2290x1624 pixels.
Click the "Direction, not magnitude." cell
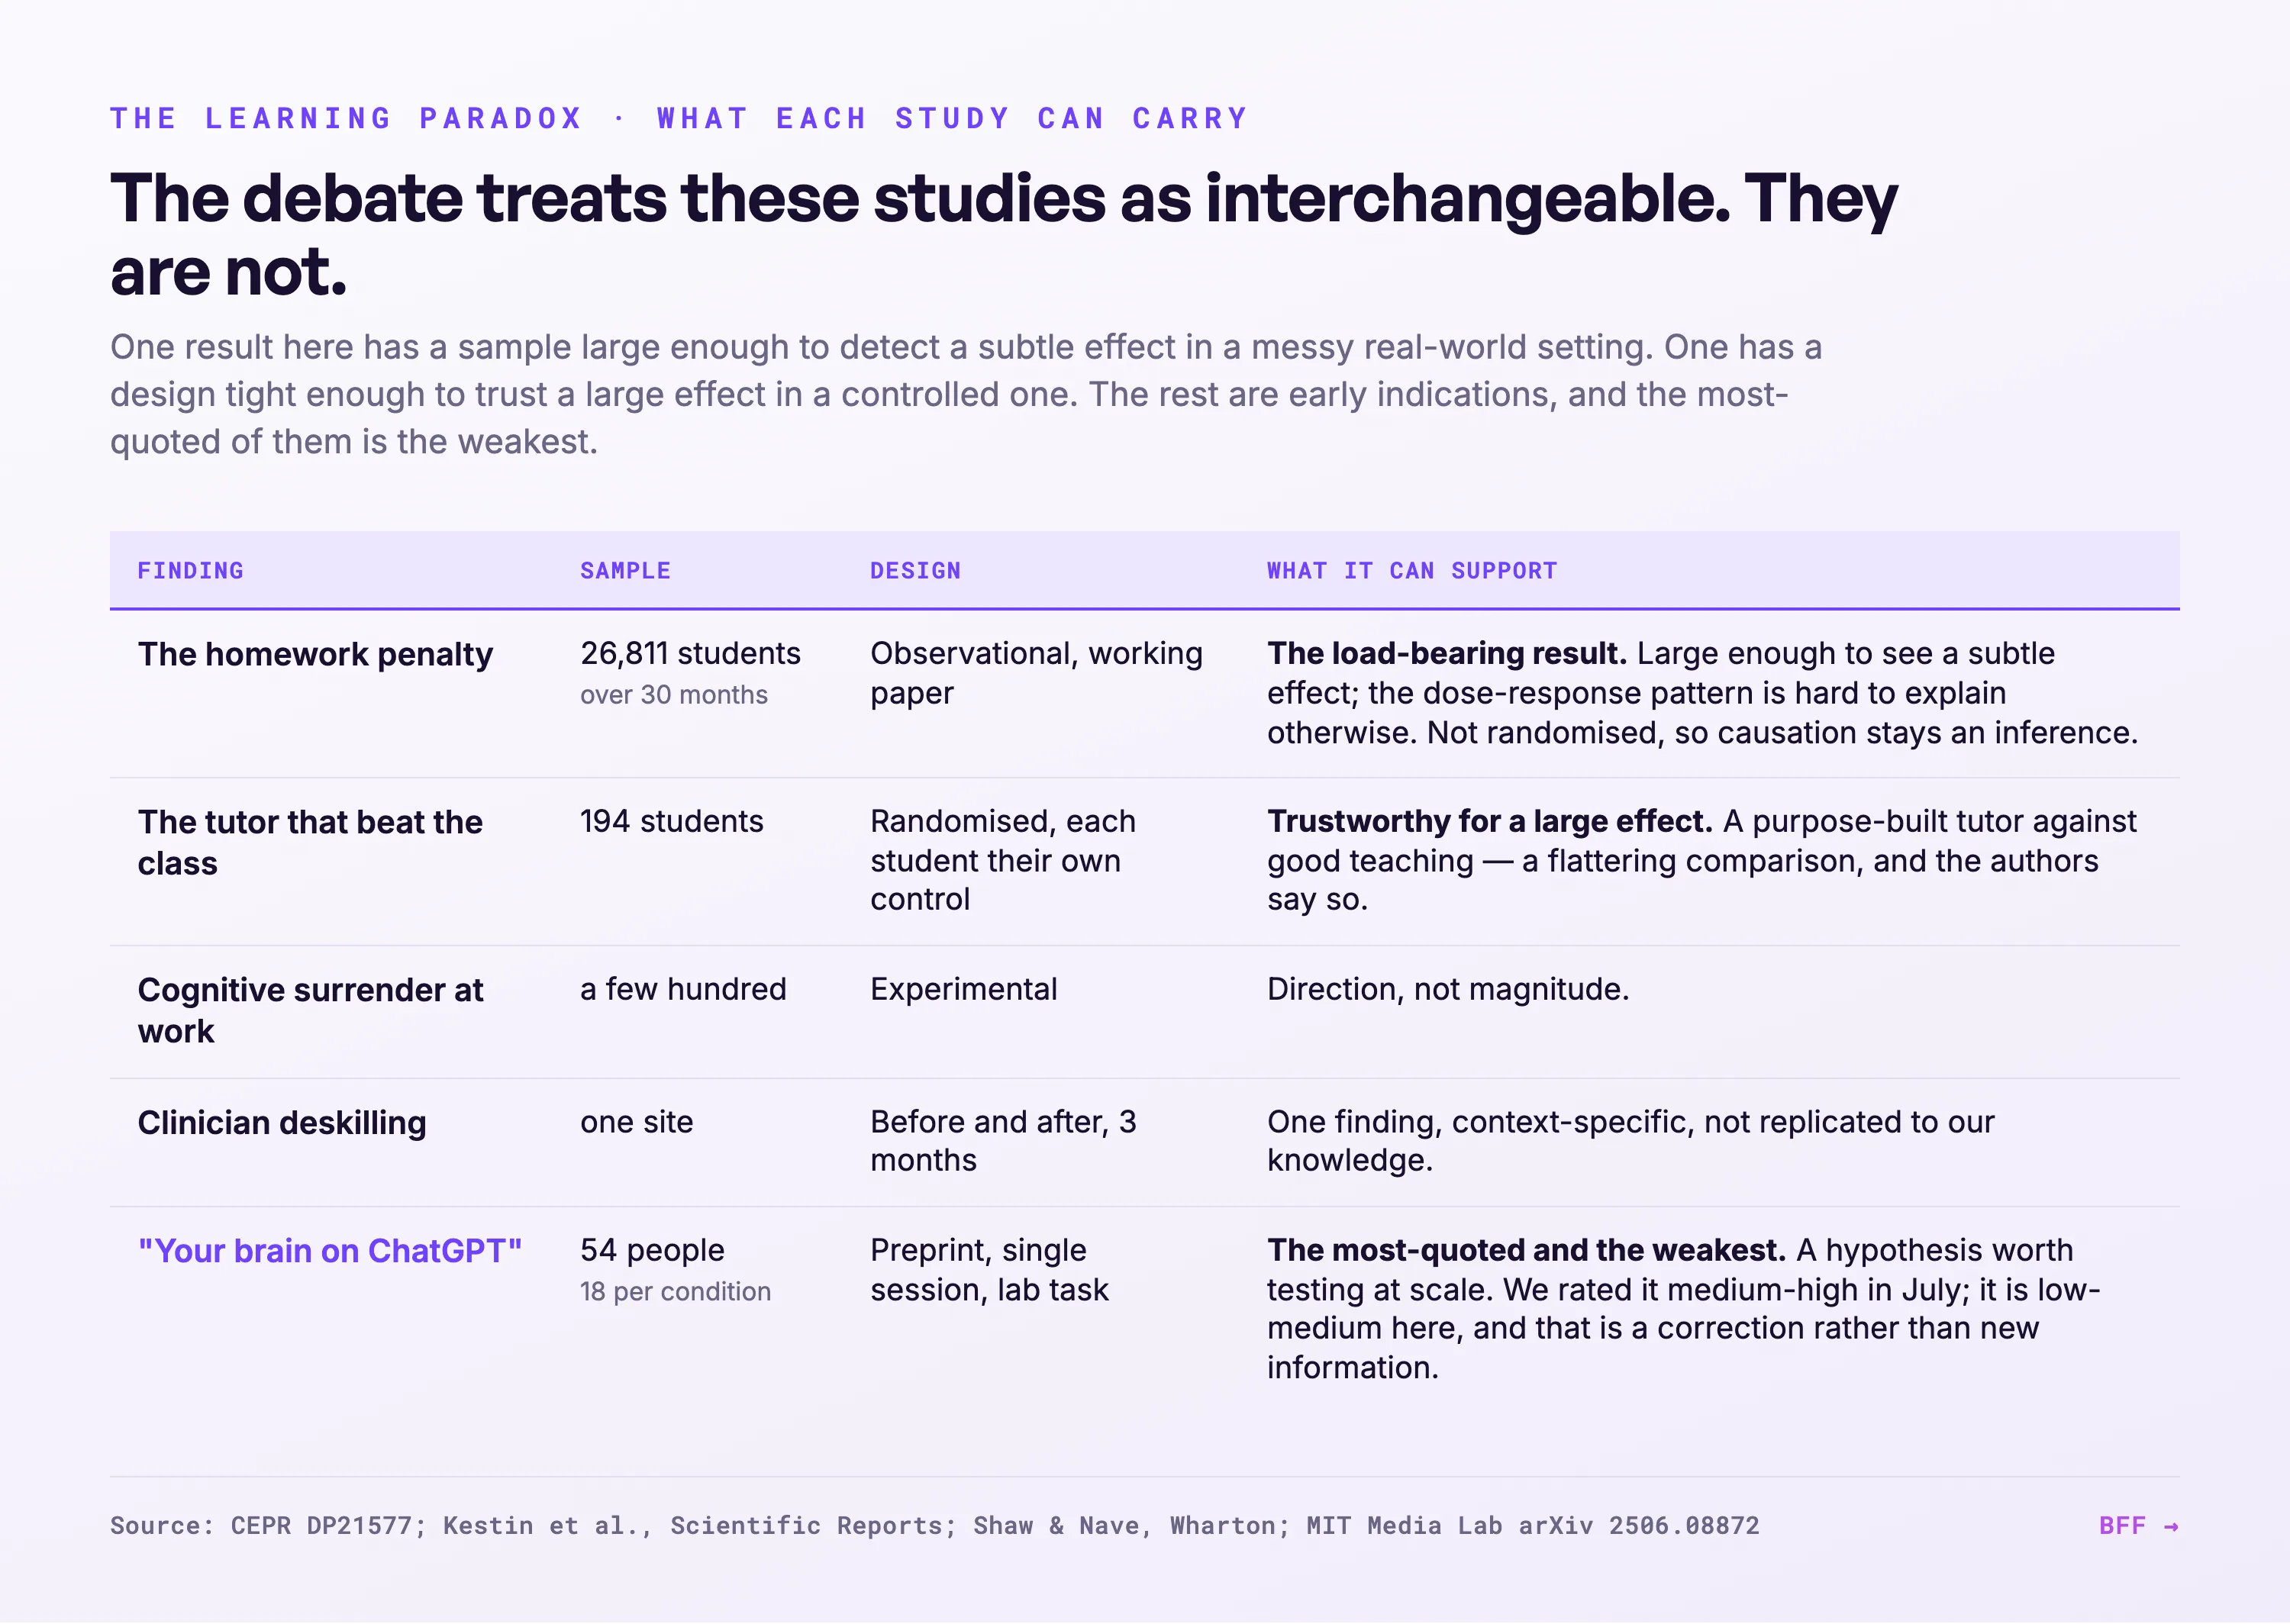(1448, 989)
